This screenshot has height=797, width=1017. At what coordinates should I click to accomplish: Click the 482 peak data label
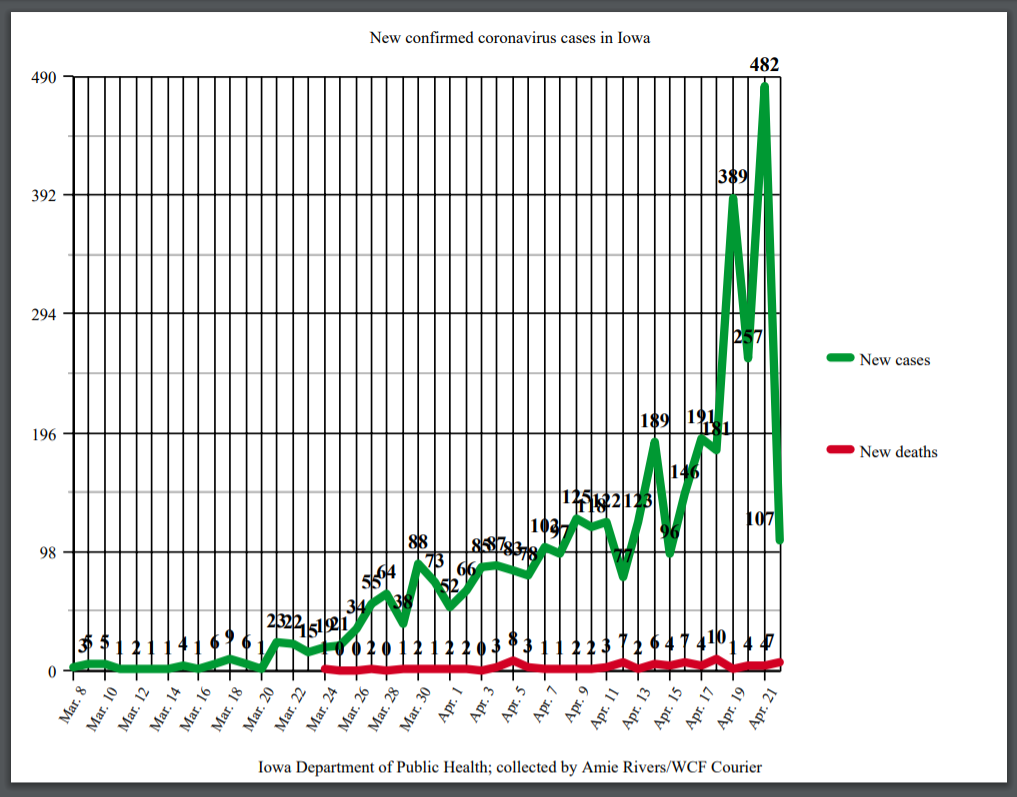(x=765, y=65)
